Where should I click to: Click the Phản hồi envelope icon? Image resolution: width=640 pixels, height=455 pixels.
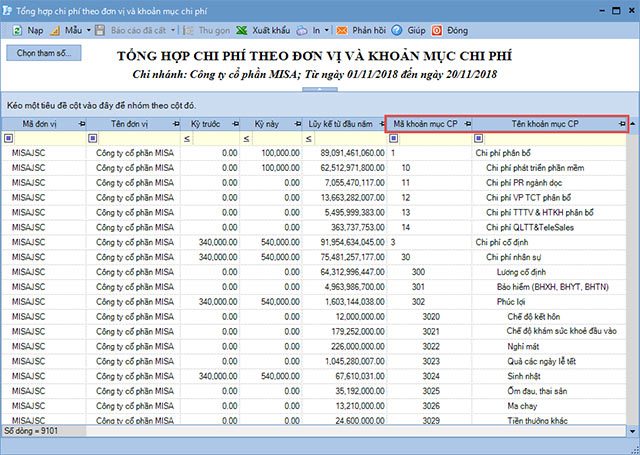pos(342,30)
